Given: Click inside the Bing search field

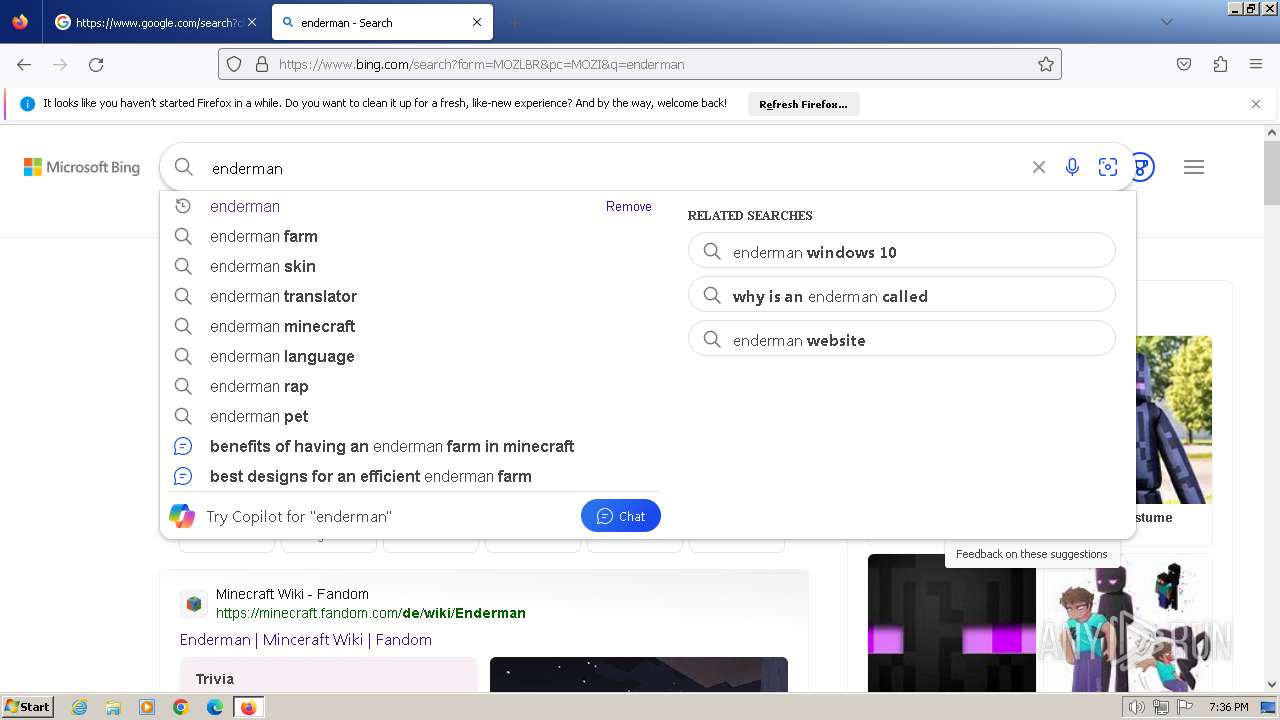Looking at the screenshot, I should pos(610,168).
